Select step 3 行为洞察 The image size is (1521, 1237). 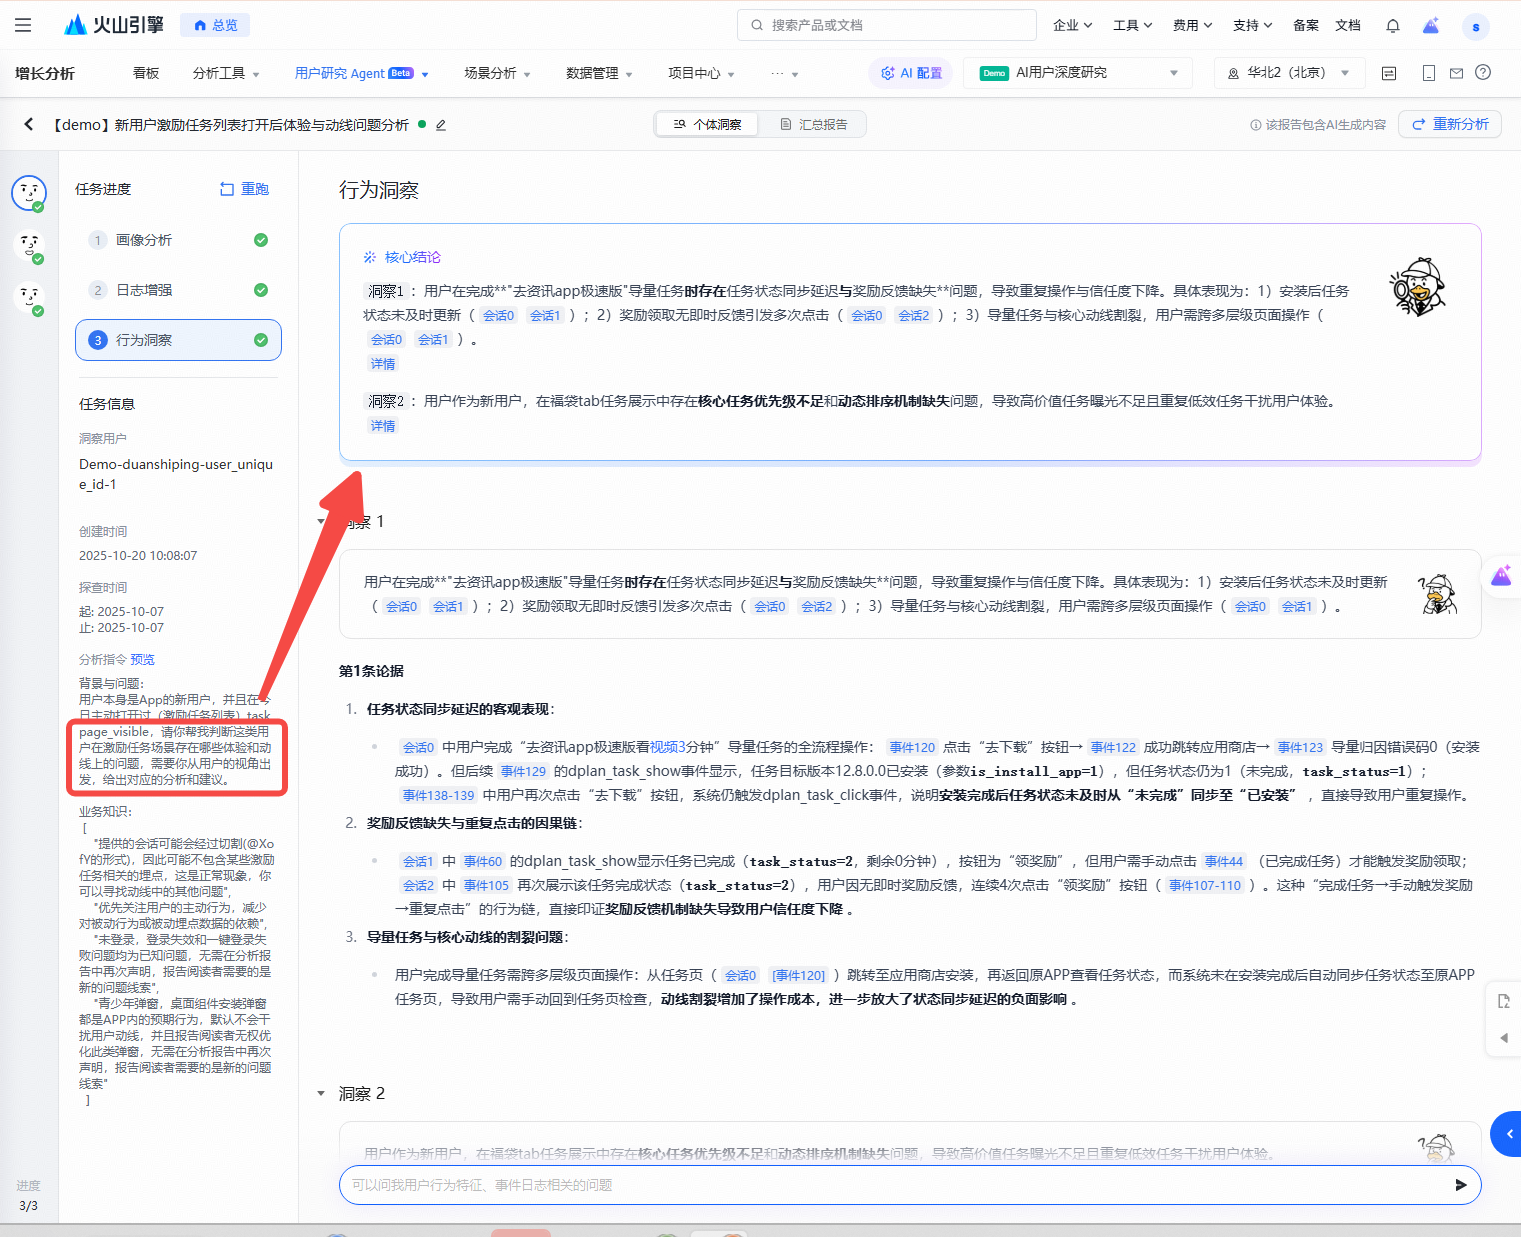tap(178, 340)
